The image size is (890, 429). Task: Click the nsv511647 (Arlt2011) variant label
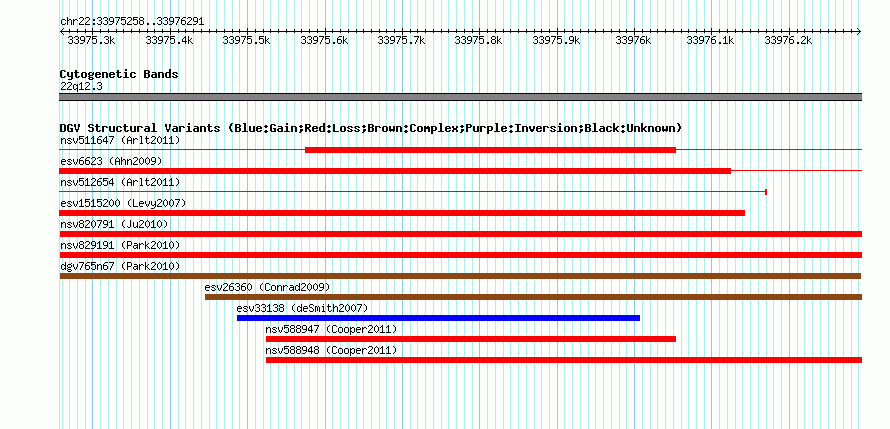pos(120,140)
